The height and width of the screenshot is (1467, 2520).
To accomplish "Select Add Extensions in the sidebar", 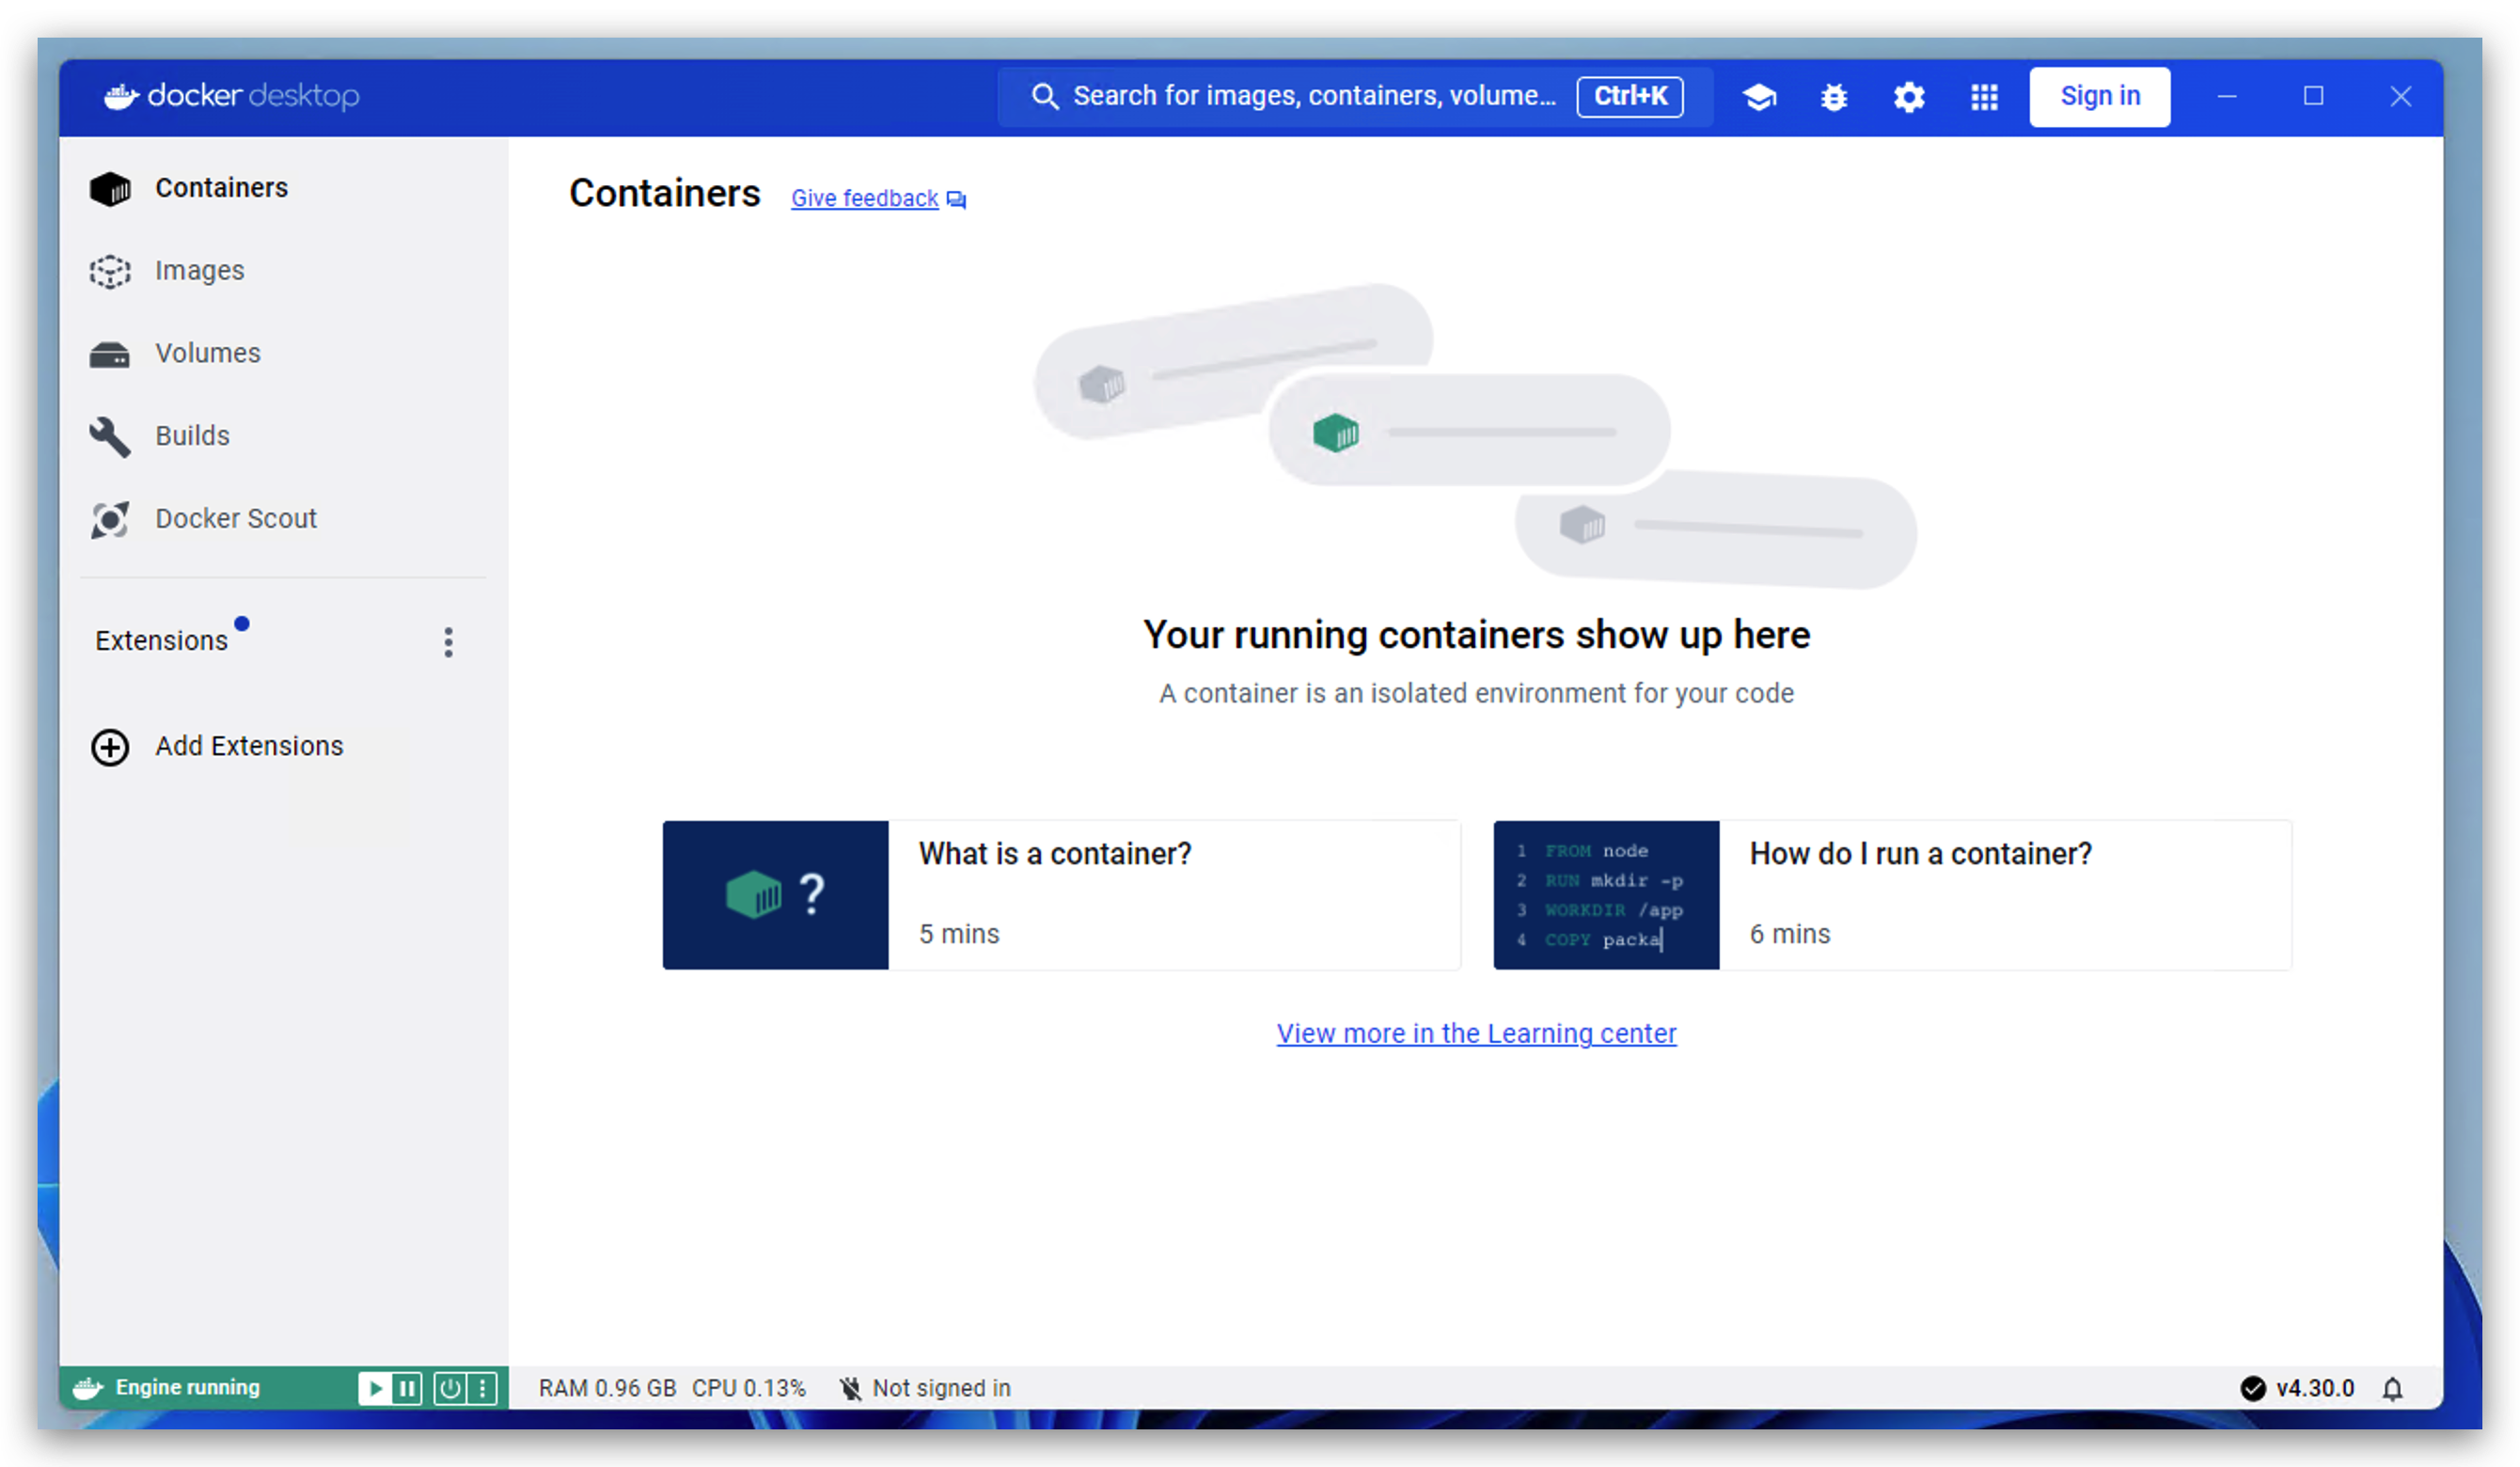I will point(283,747).
